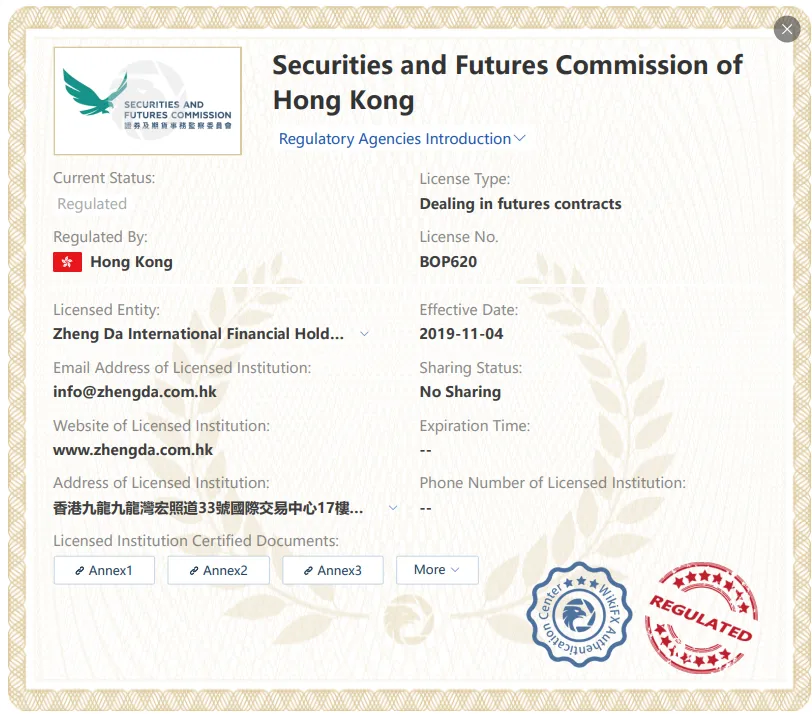Expand Regulatory Agencies Introduction
812x714 pixels.
[x=402, y=139]
